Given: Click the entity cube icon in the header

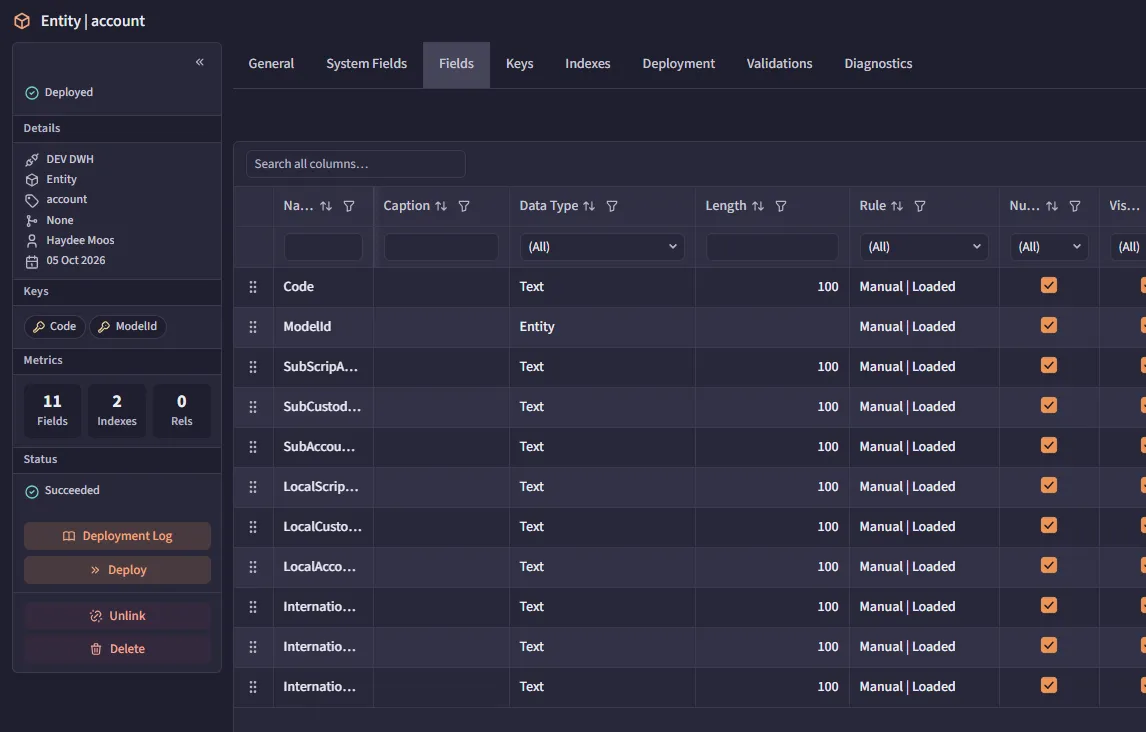Looking at the screenshot, I should [22, 21].
